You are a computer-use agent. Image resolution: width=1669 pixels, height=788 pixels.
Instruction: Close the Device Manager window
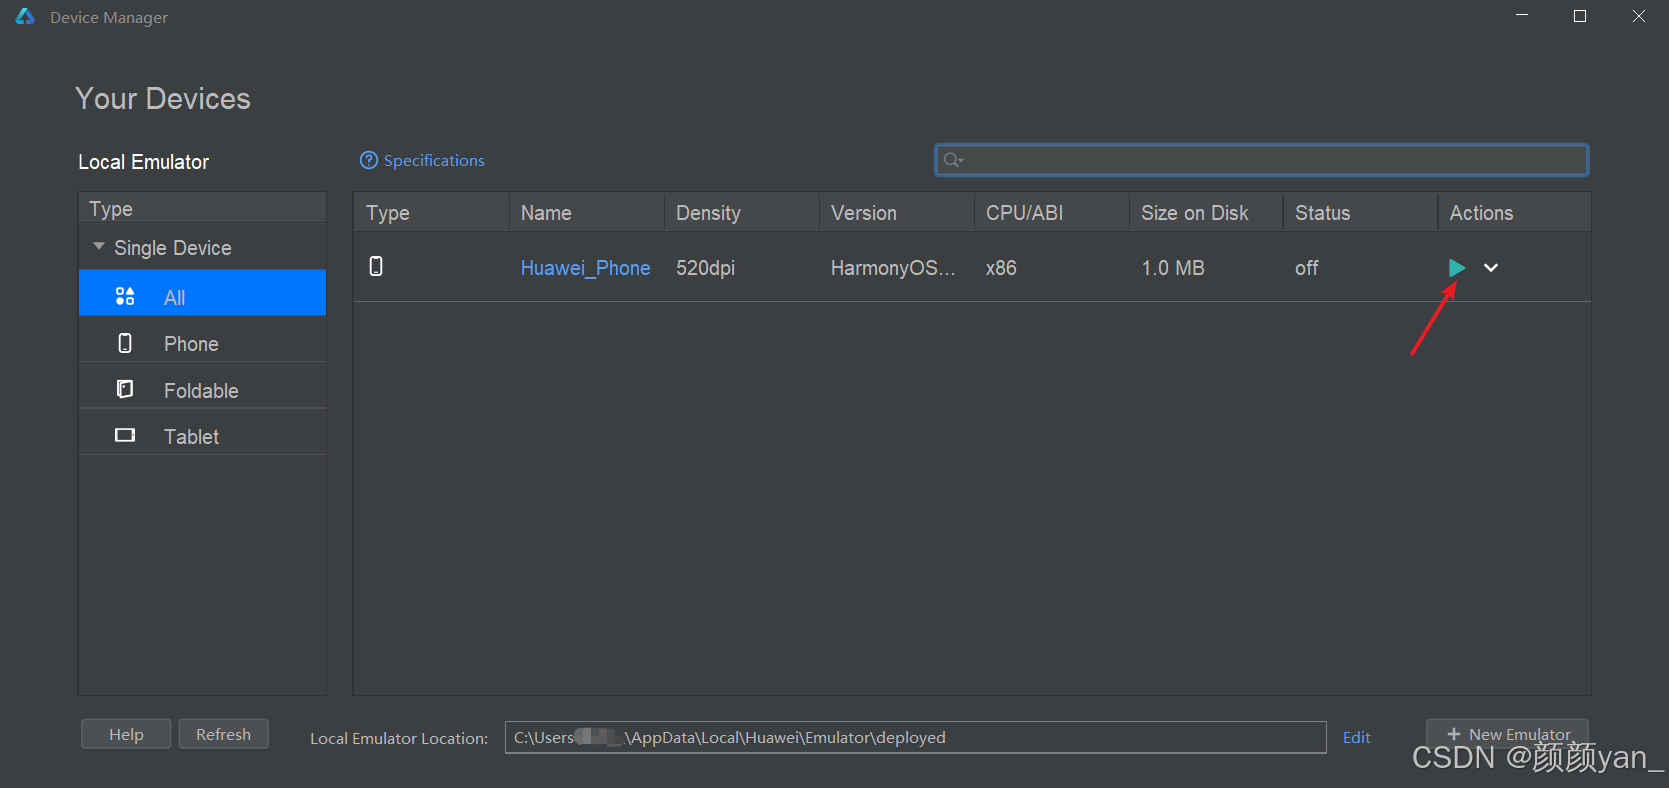point(1638,16)
